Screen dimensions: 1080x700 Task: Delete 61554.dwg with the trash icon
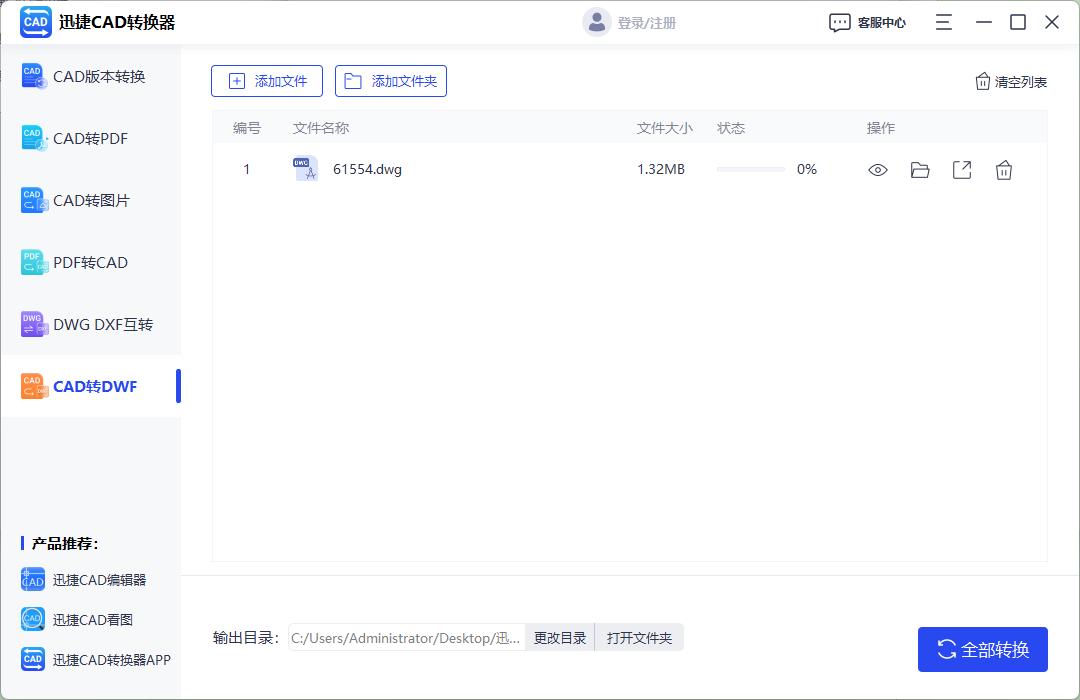[x=1004, y=170]
